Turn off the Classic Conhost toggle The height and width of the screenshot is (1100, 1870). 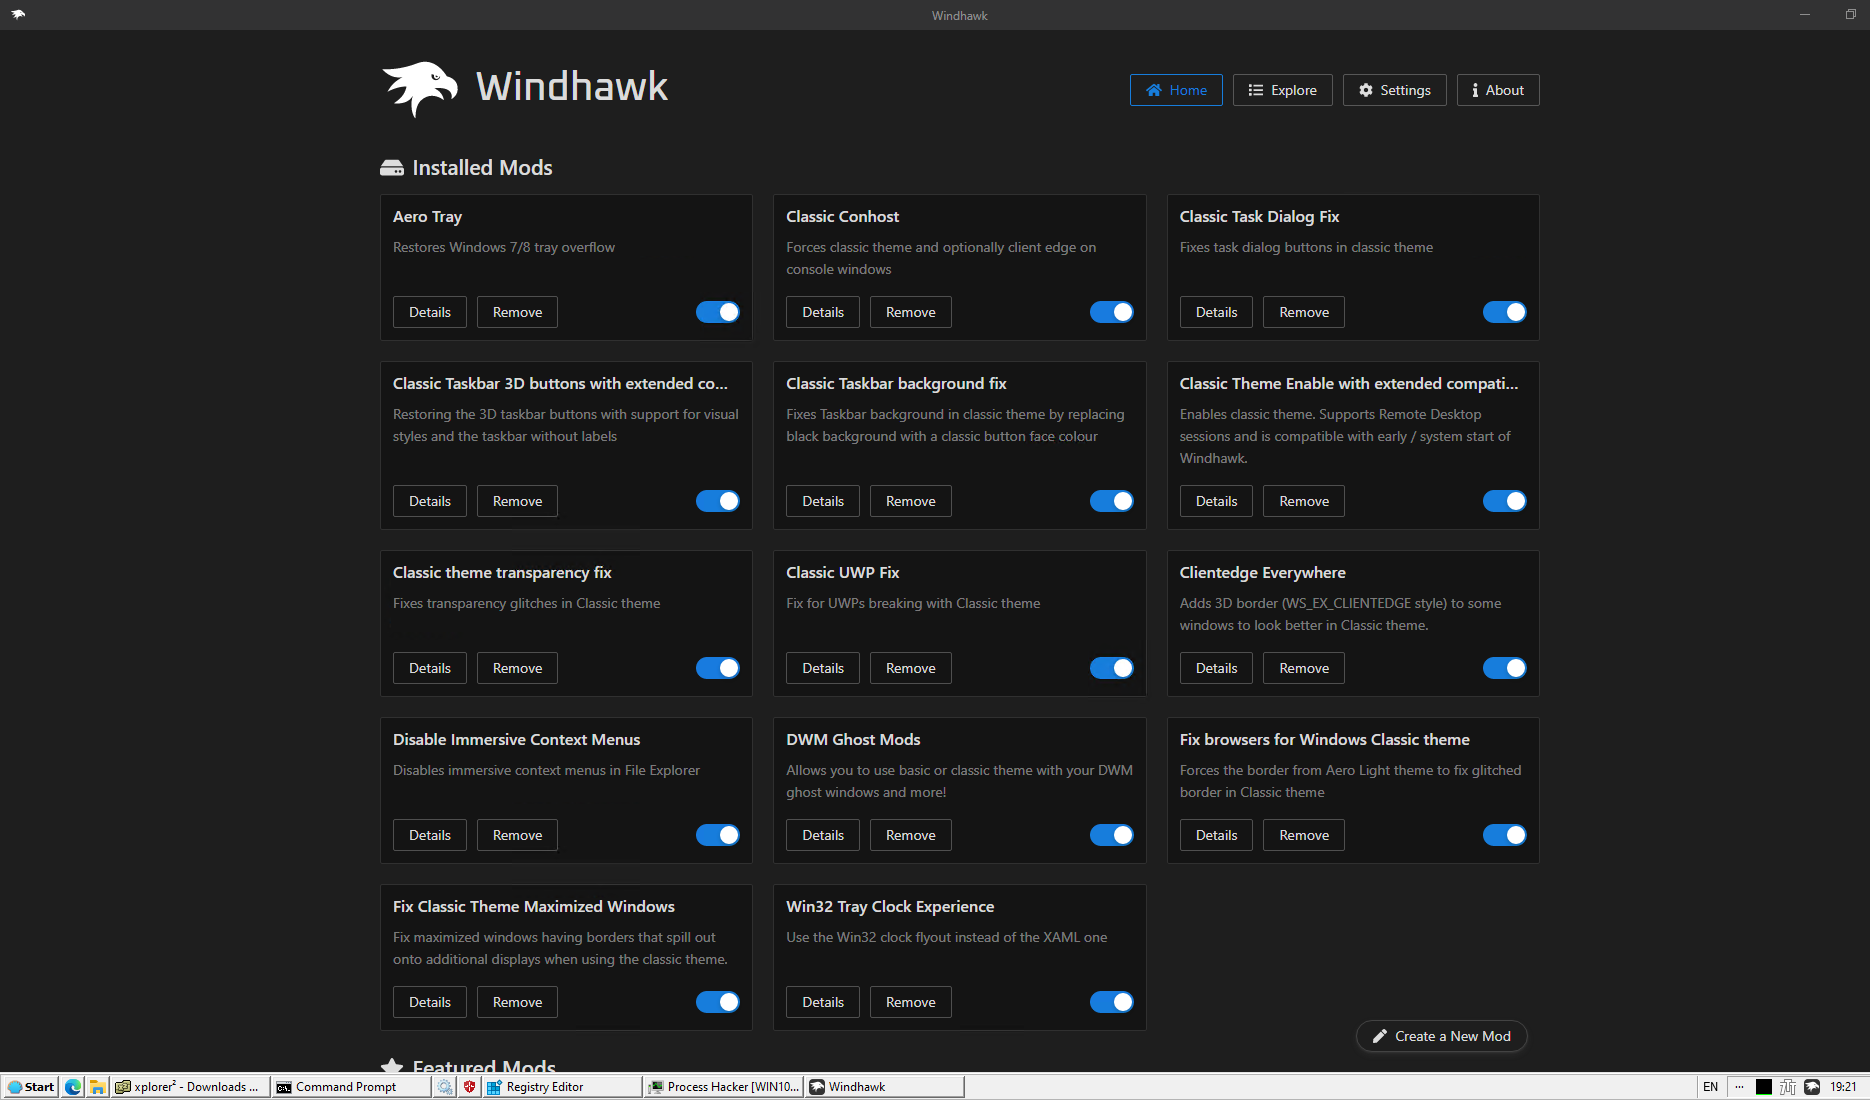(1111, 311)
